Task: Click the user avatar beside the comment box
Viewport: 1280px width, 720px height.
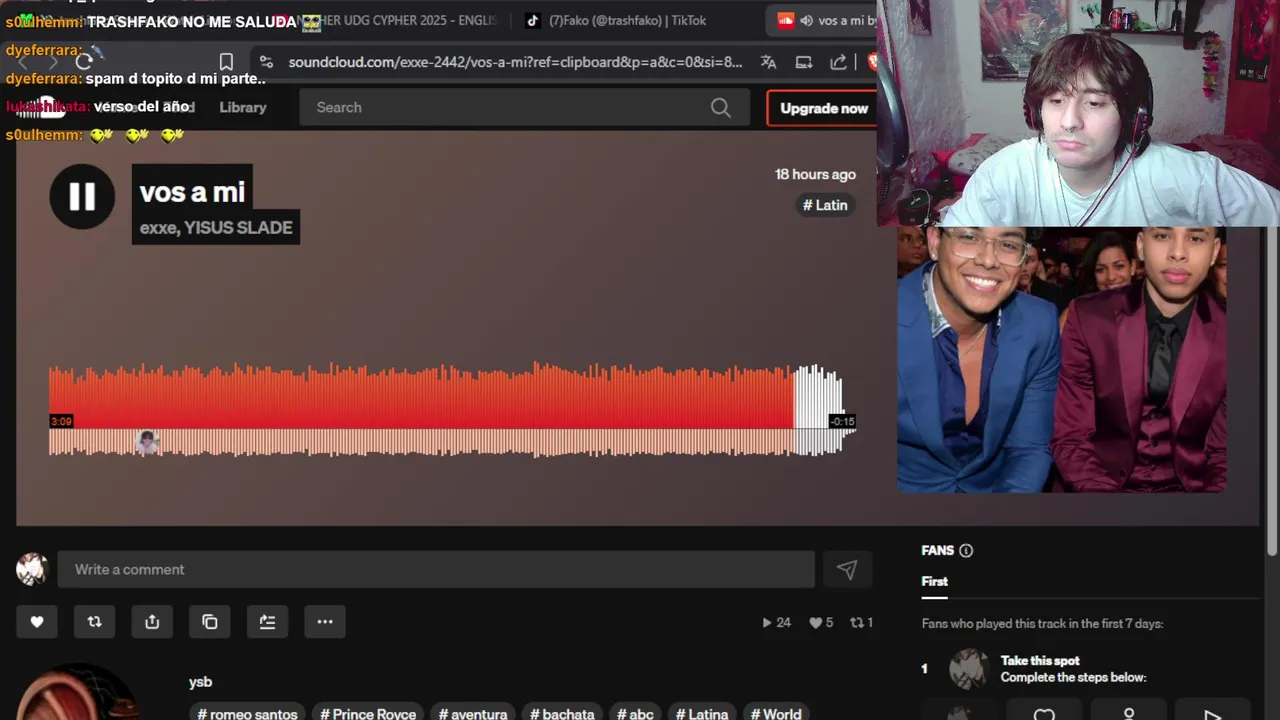Action: point(32,569)
